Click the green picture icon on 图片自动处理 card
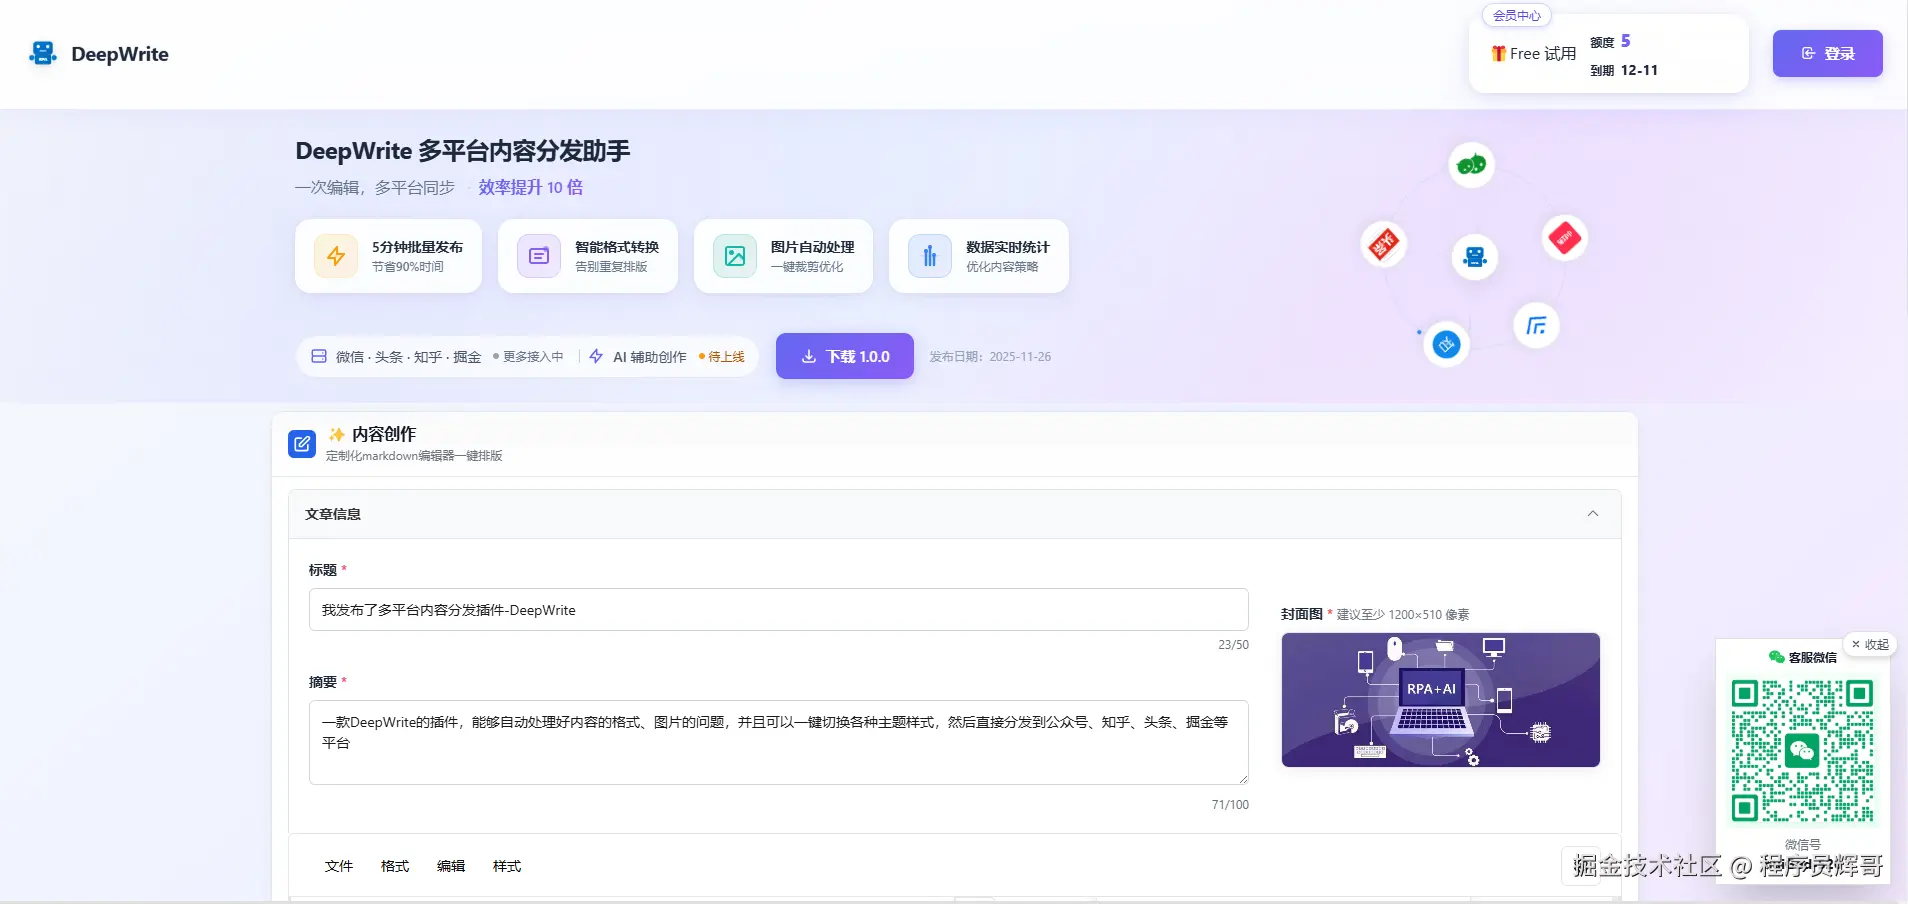Screen dimensions: 1908x904 [735, 256]
